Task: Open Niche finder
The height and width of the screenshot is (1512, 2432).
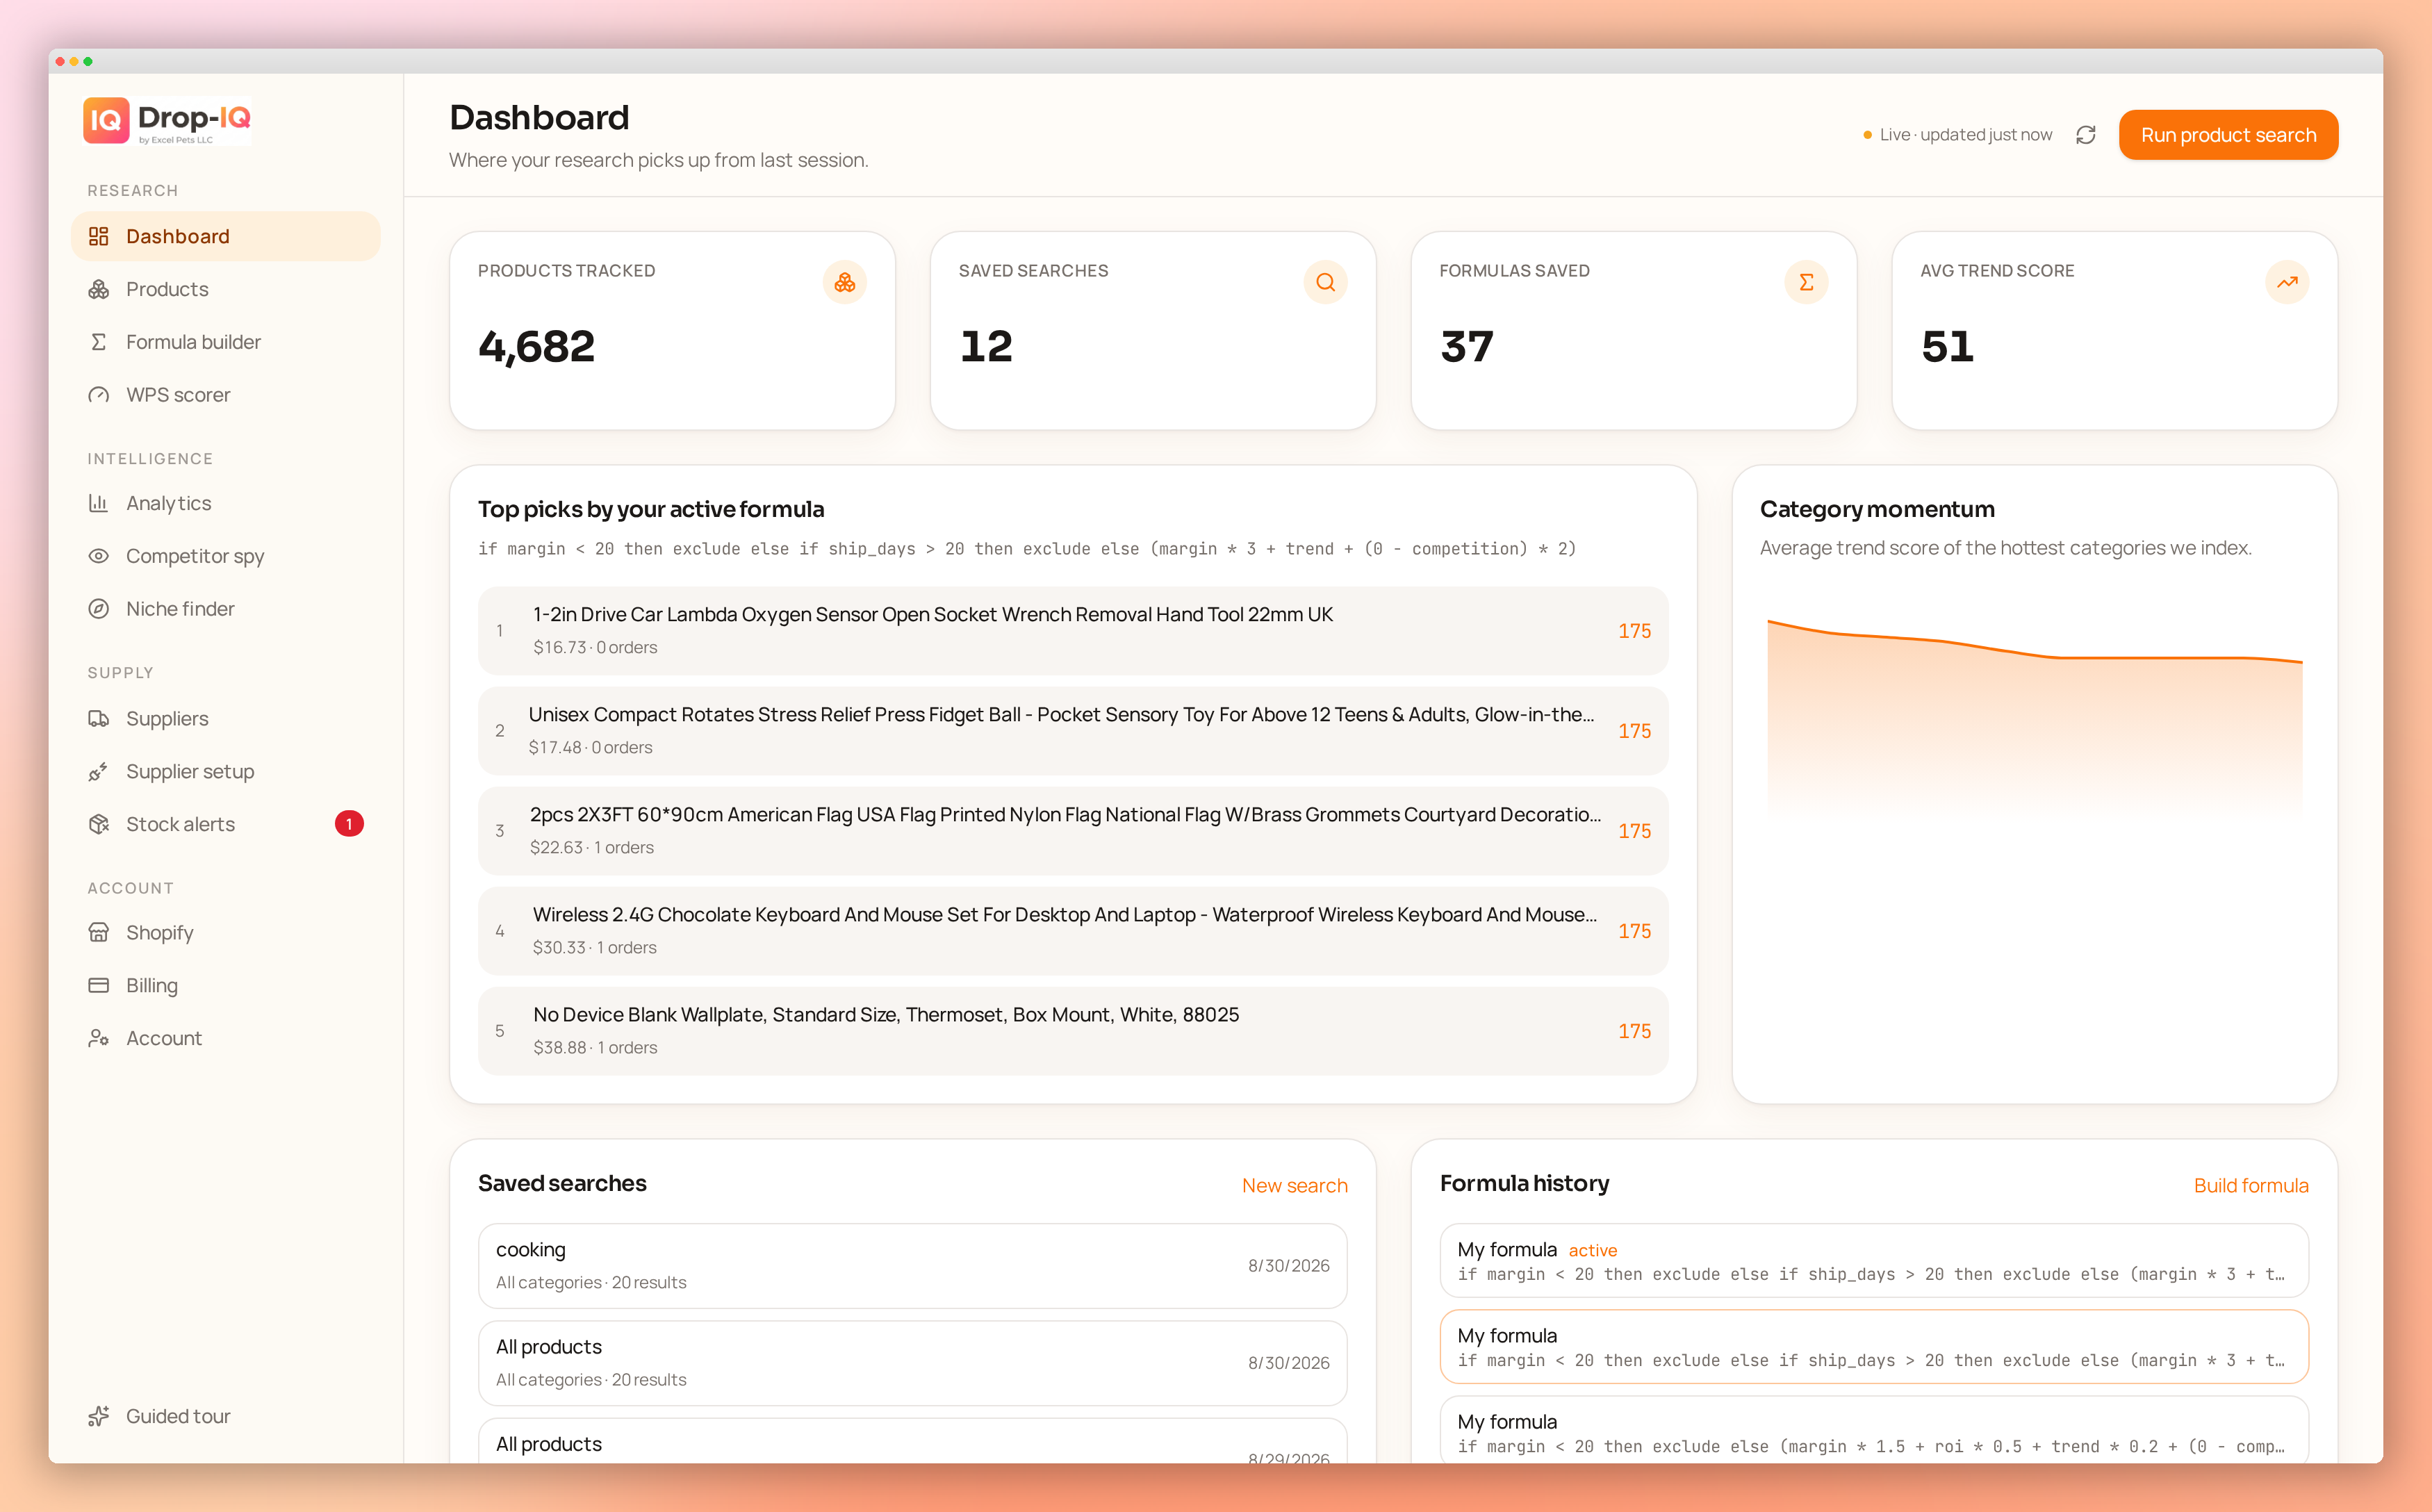Action: [225, 609]
